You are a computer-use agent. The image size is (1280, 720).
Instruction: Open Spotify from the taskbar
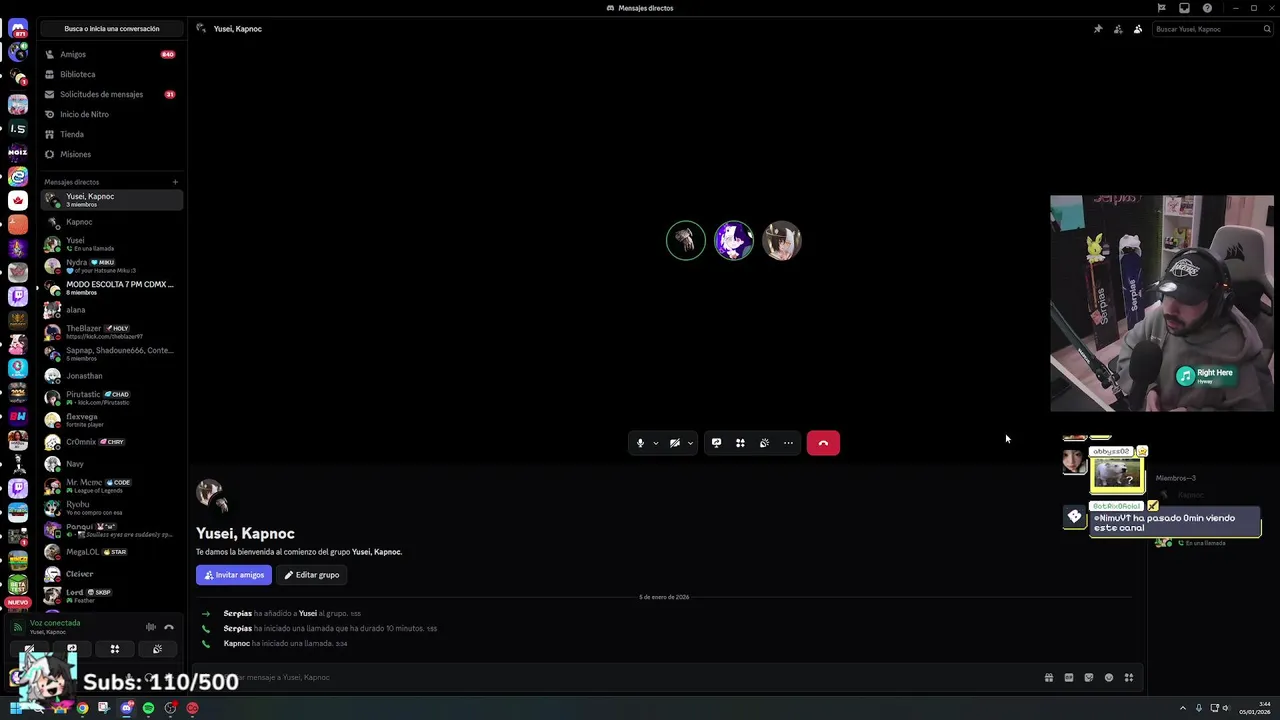coord(148,708)
